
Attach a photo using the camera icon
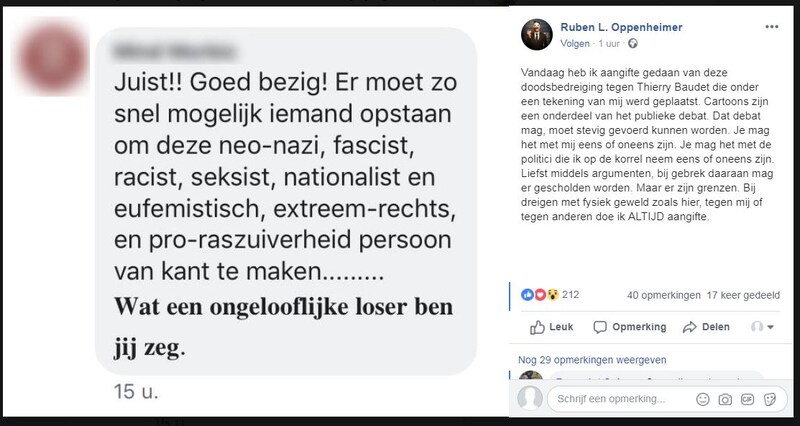[x=724, y=399]
